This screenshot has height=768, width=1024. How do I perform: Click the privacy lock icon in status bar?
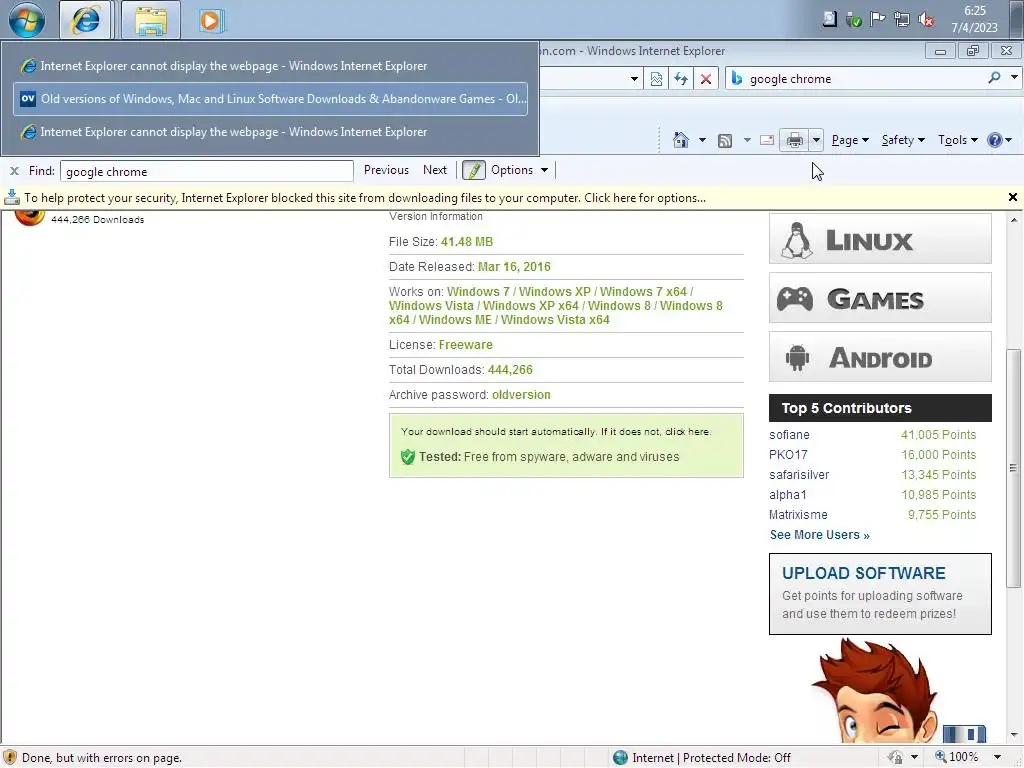pyautogui.click(x=895, y=758)
